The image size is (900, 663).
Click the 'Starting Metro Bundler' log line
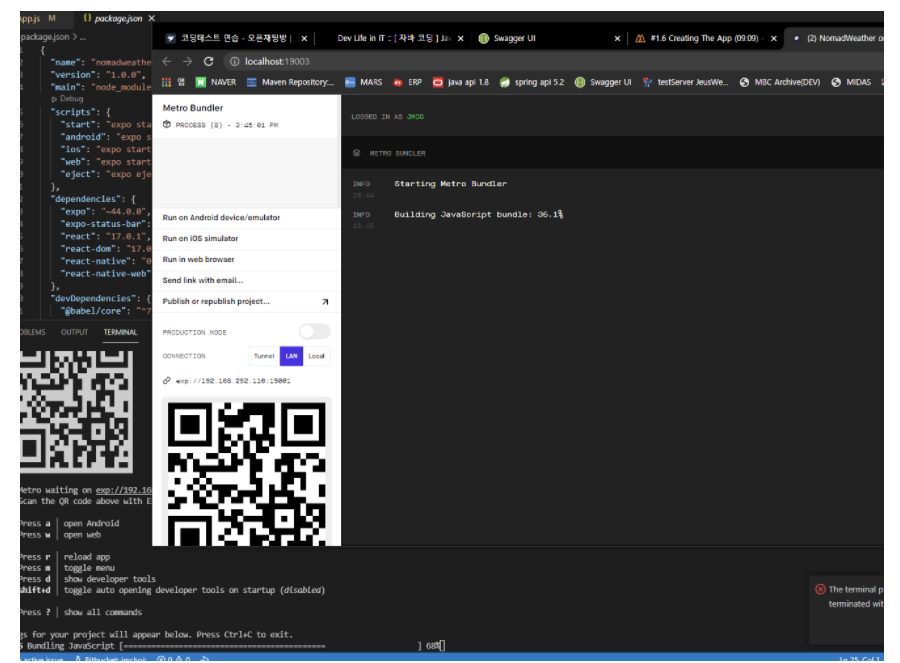point(451,184)
